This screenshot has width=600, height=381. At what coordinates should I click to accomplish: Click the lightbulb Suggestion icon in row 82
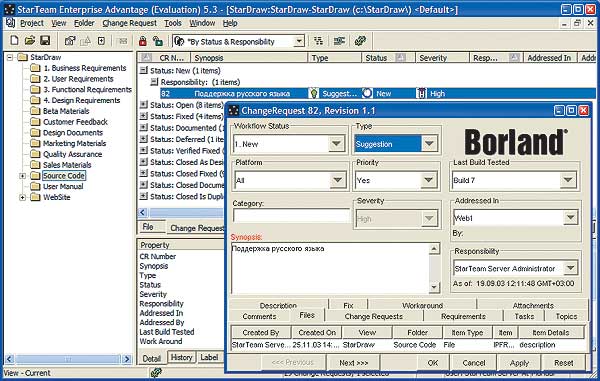point(314,93)
